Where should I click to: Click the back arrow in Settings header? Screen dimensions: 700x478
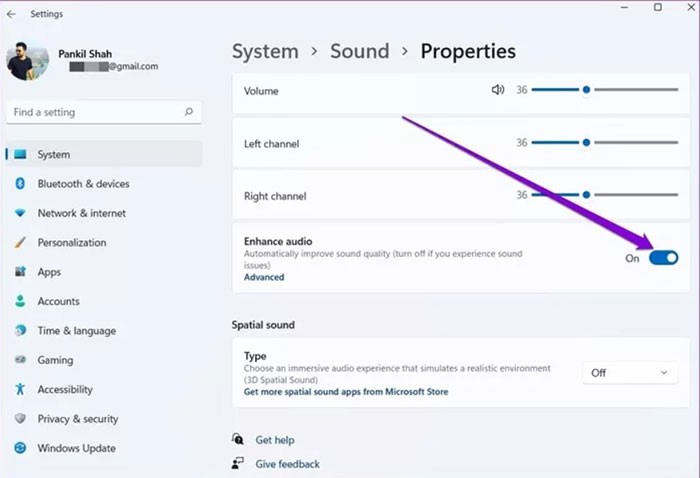(x=12, y=14)
